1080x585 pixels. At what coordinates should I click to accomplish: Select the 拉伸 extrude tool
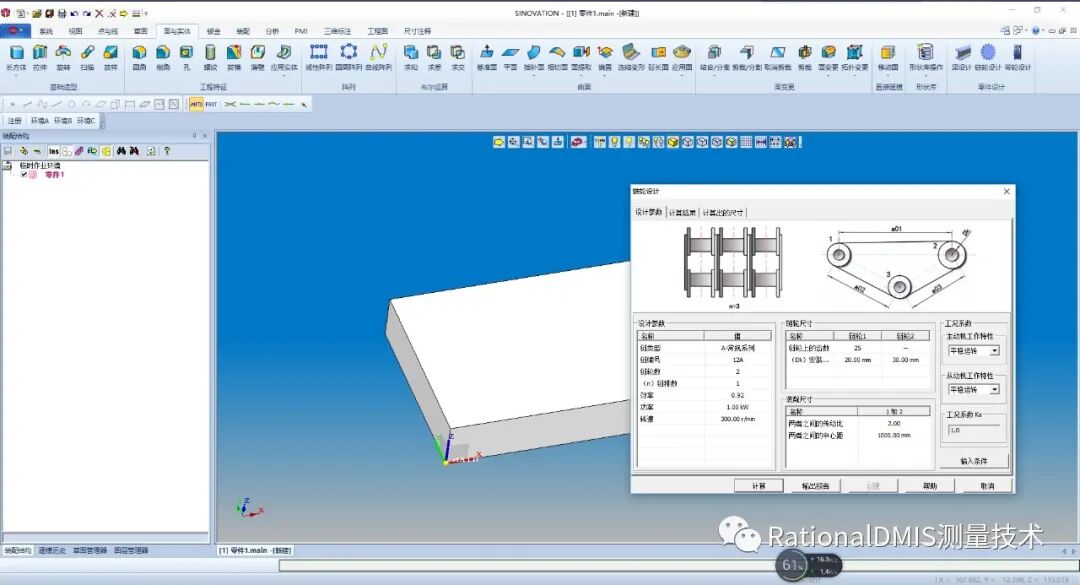pyautogui.click(x=41, y=57)
